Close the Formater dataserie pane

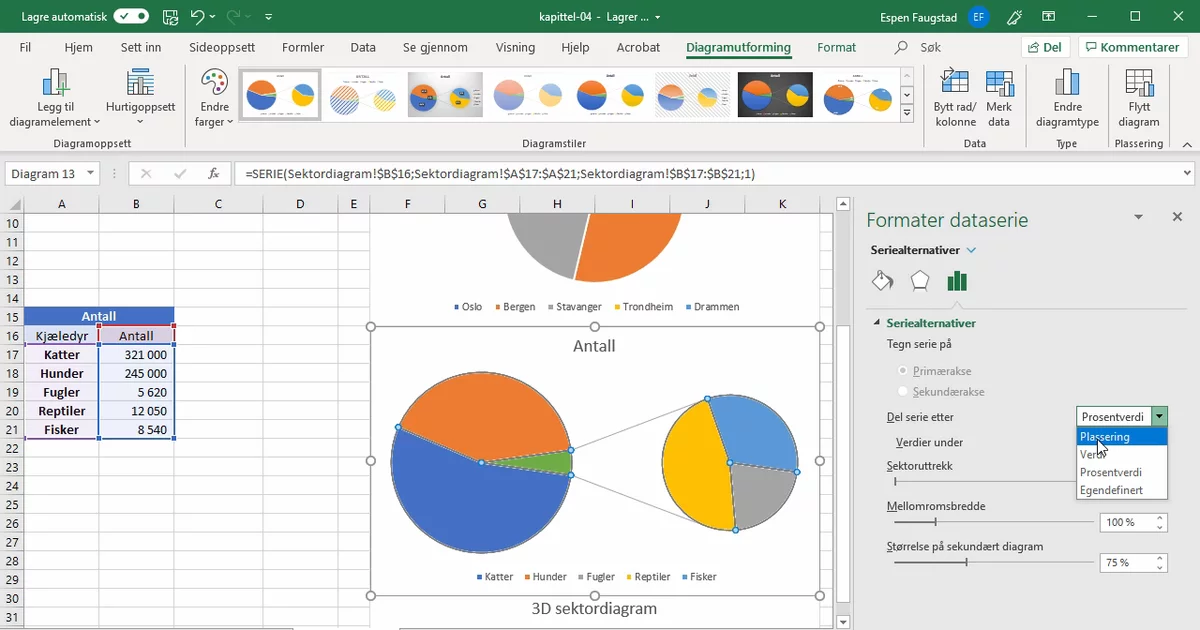coord(1177,217)
